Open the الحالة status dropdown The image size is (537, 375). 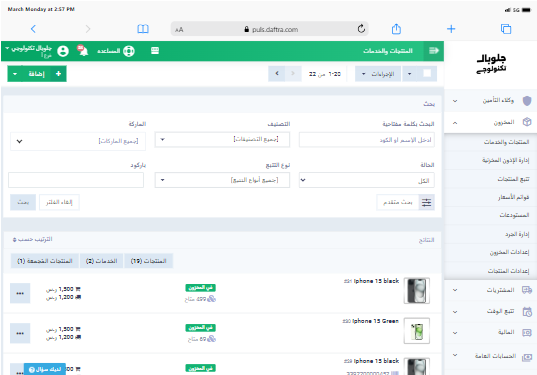[x=367, y=180]
